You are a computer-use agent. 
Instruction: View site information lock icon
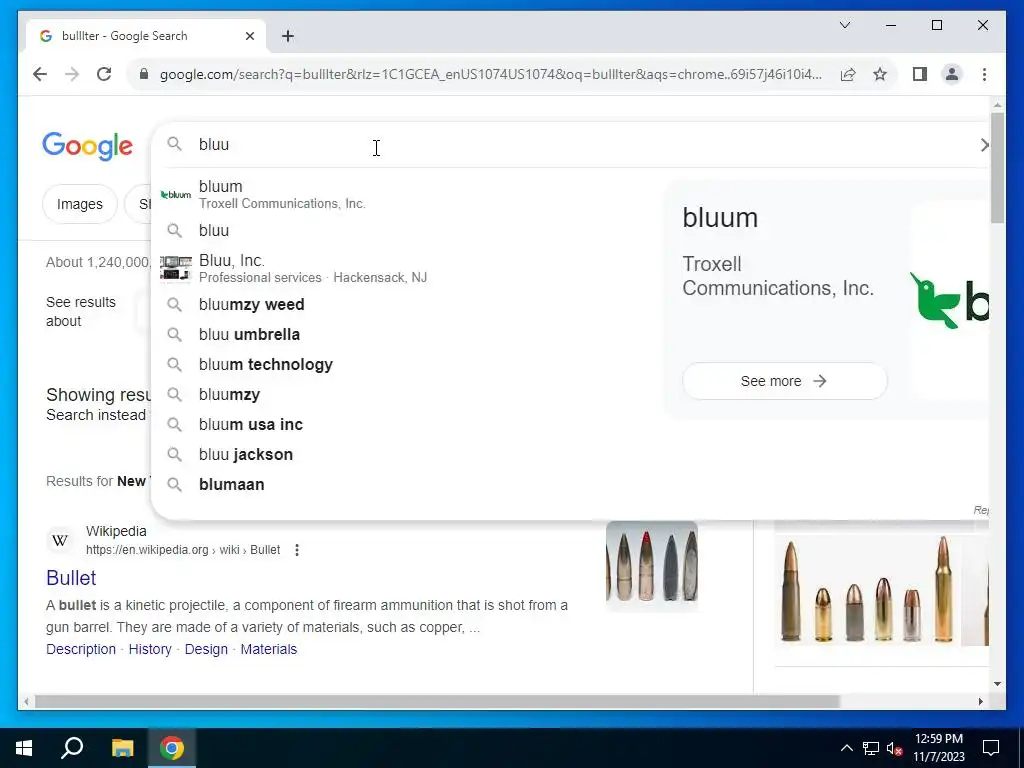(x=144, y=74)
